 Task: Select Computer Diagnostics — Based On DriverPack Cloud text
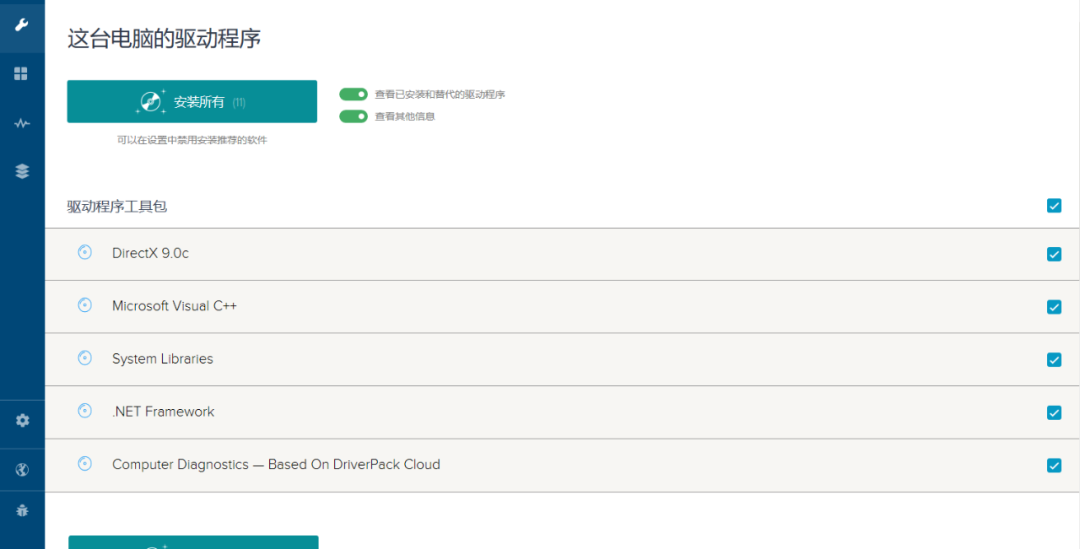click(276, 465)
